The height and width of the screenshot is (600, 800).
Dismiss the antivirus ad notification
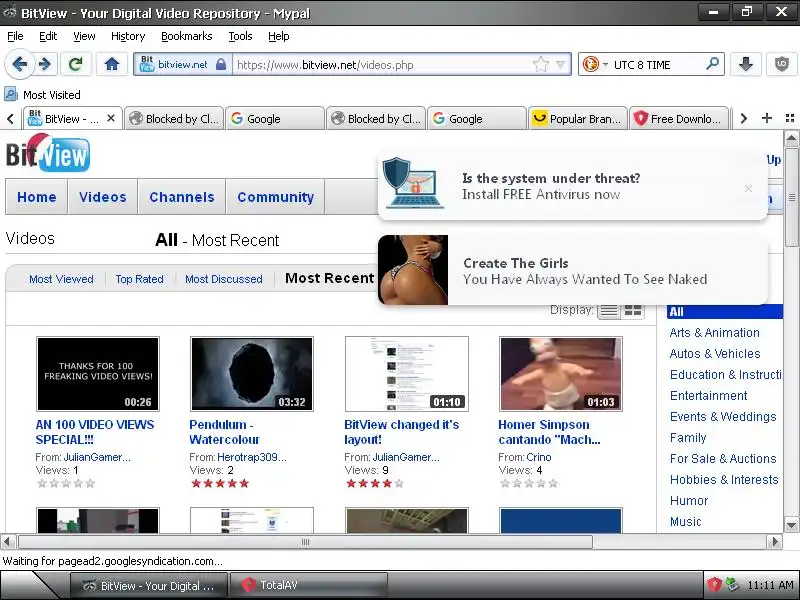[x=748, y=188]
